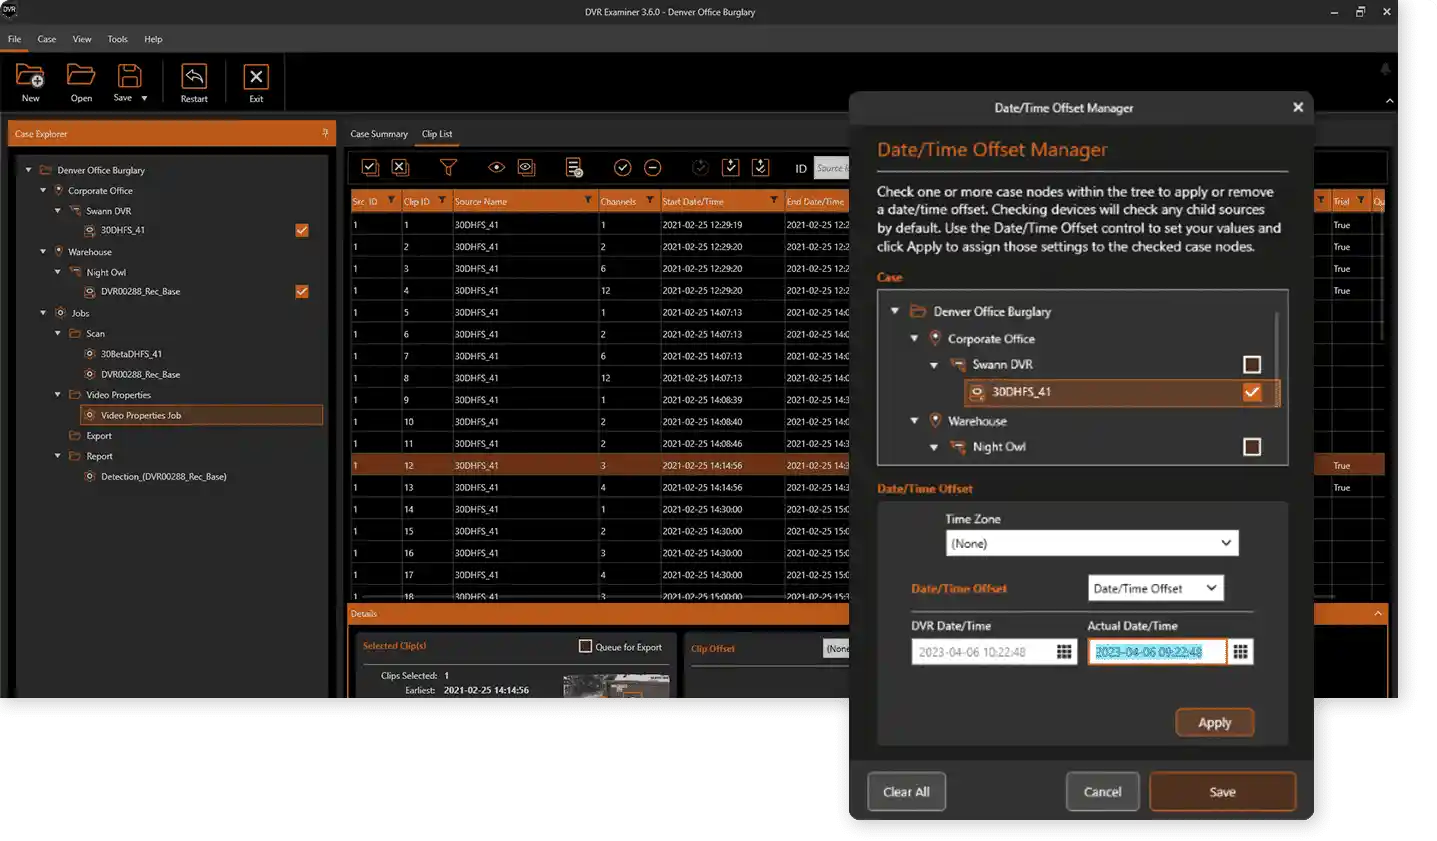Open the Help menu
This screenshot has width=1437, height=841.
click(x=153, y=39)
